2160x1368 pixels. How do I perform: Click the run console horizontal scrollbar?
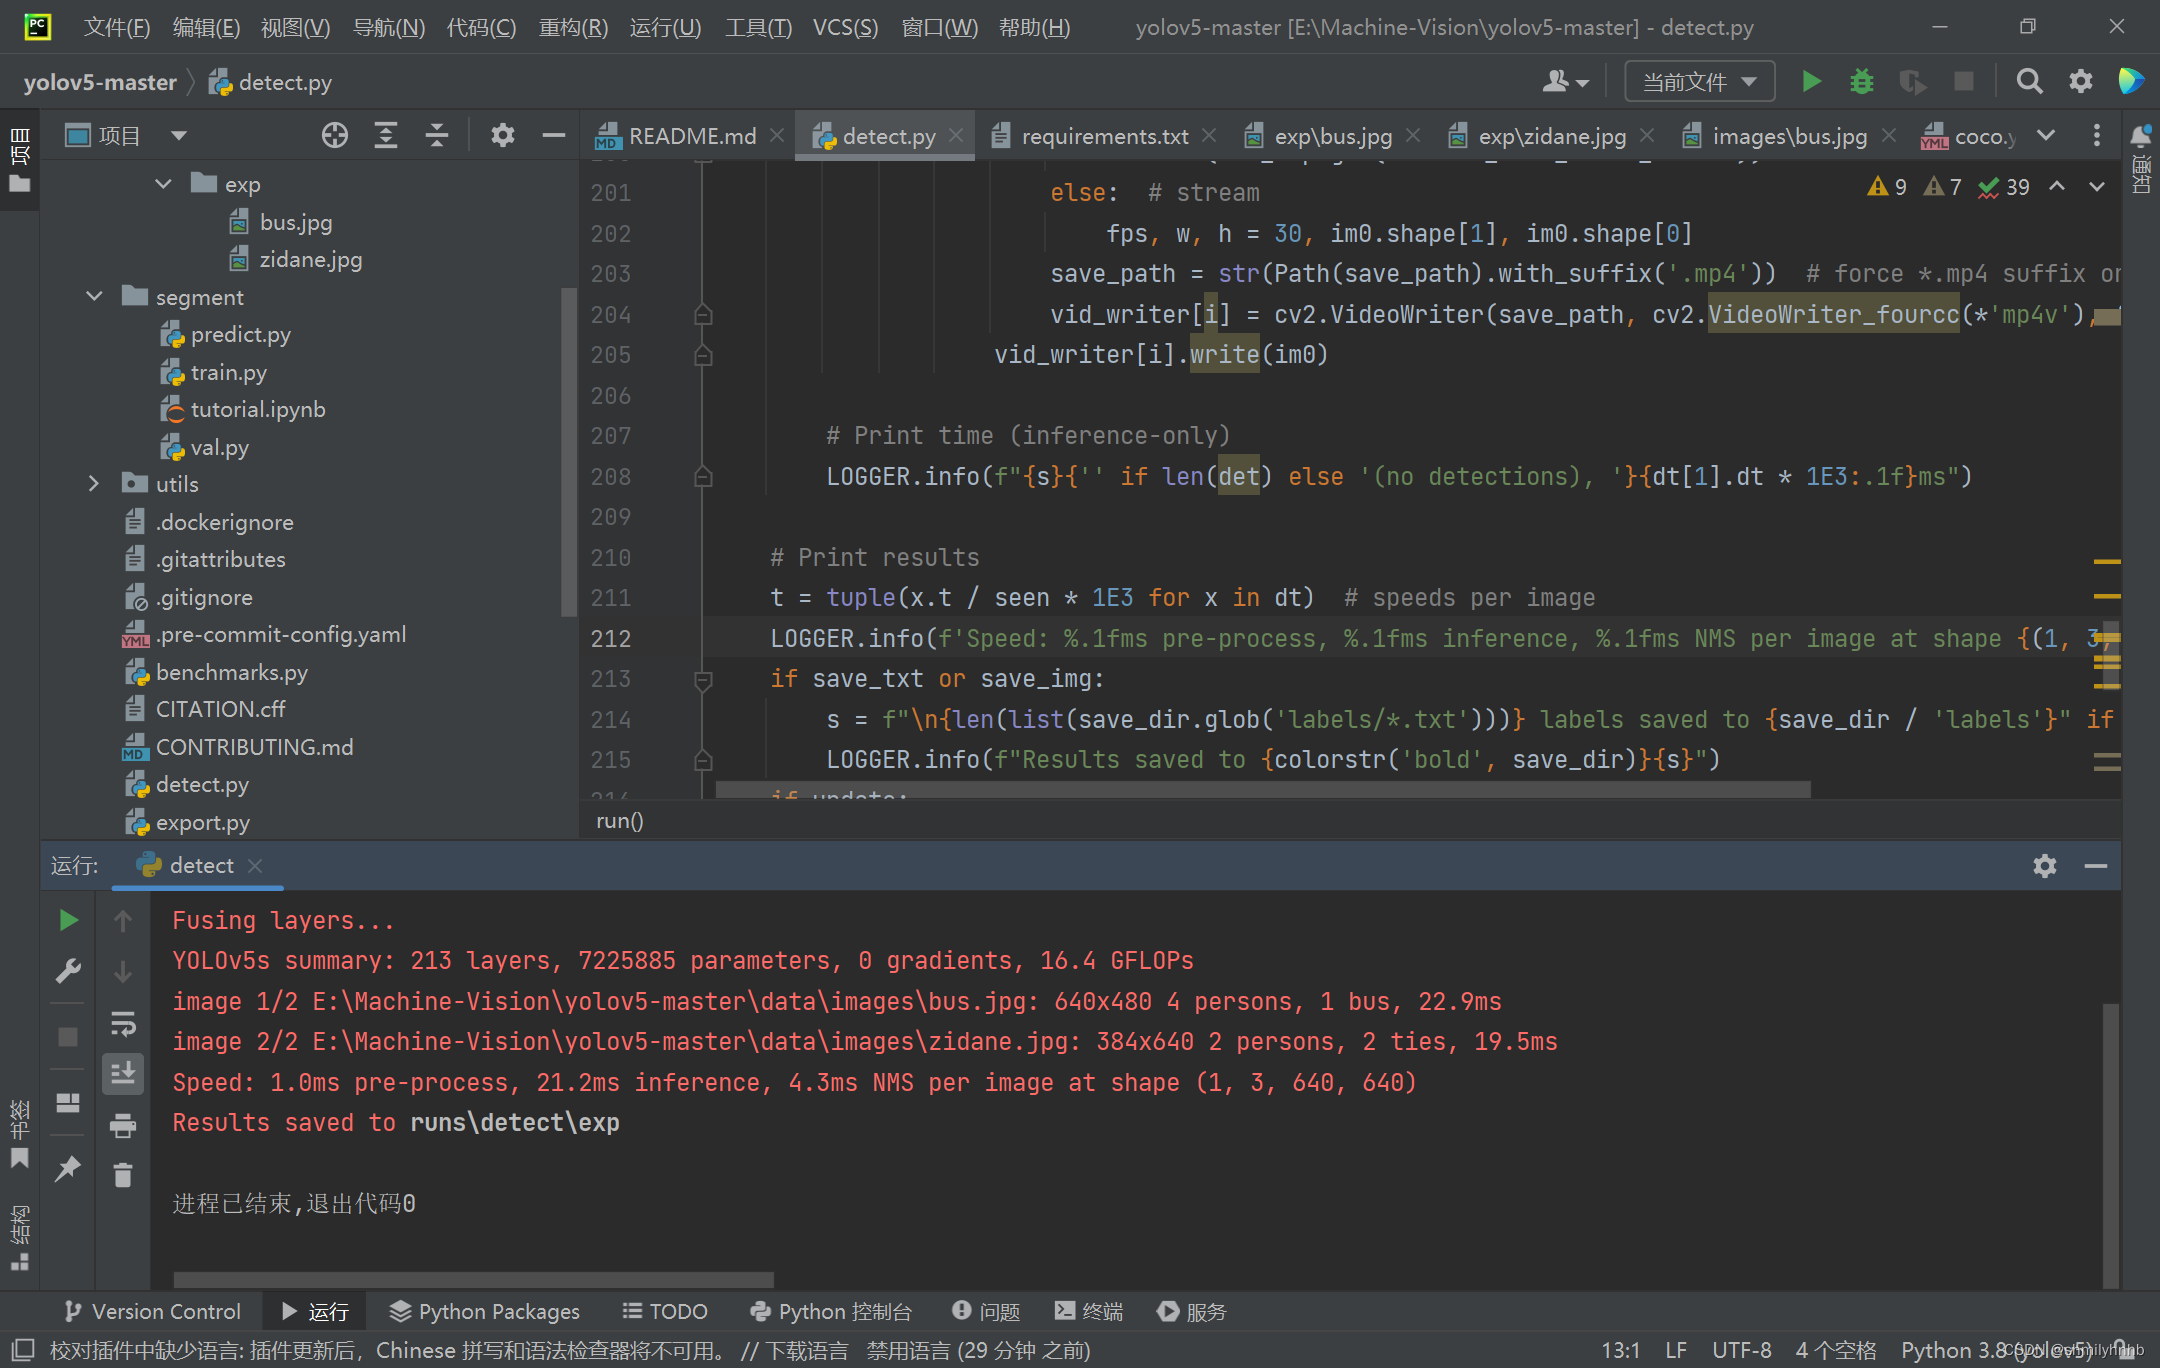point(473,1279)
